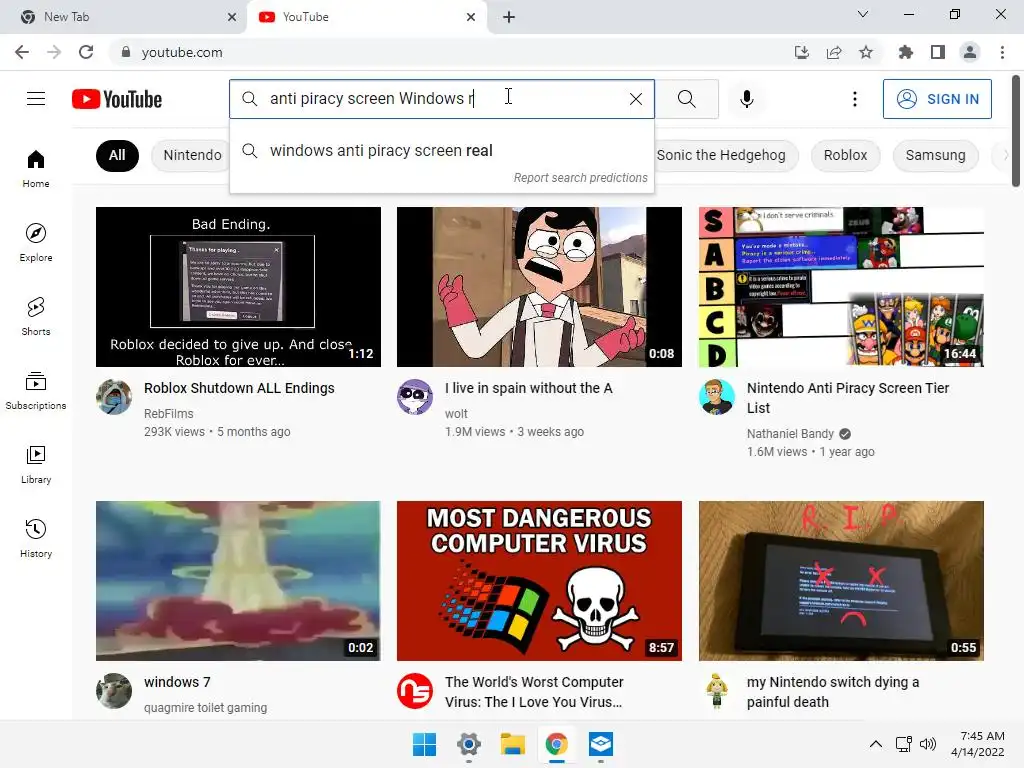Open Shorts in the sidebar
This screenshot has height=768, width=1024.
(36, 317)
